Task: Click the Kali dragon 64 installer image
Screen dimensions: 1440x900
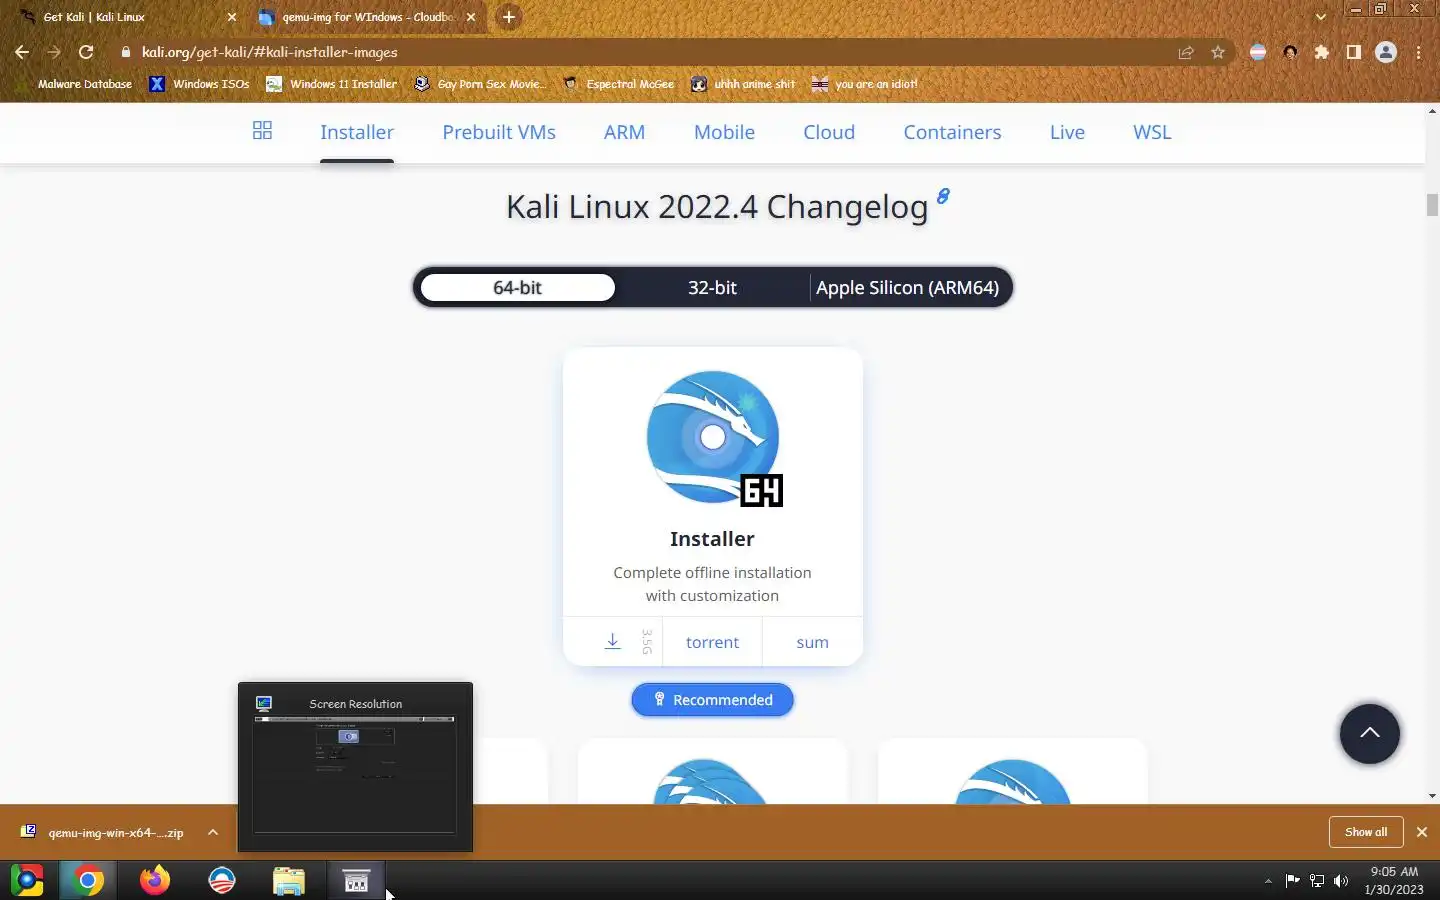Action: tap(714, 438)
